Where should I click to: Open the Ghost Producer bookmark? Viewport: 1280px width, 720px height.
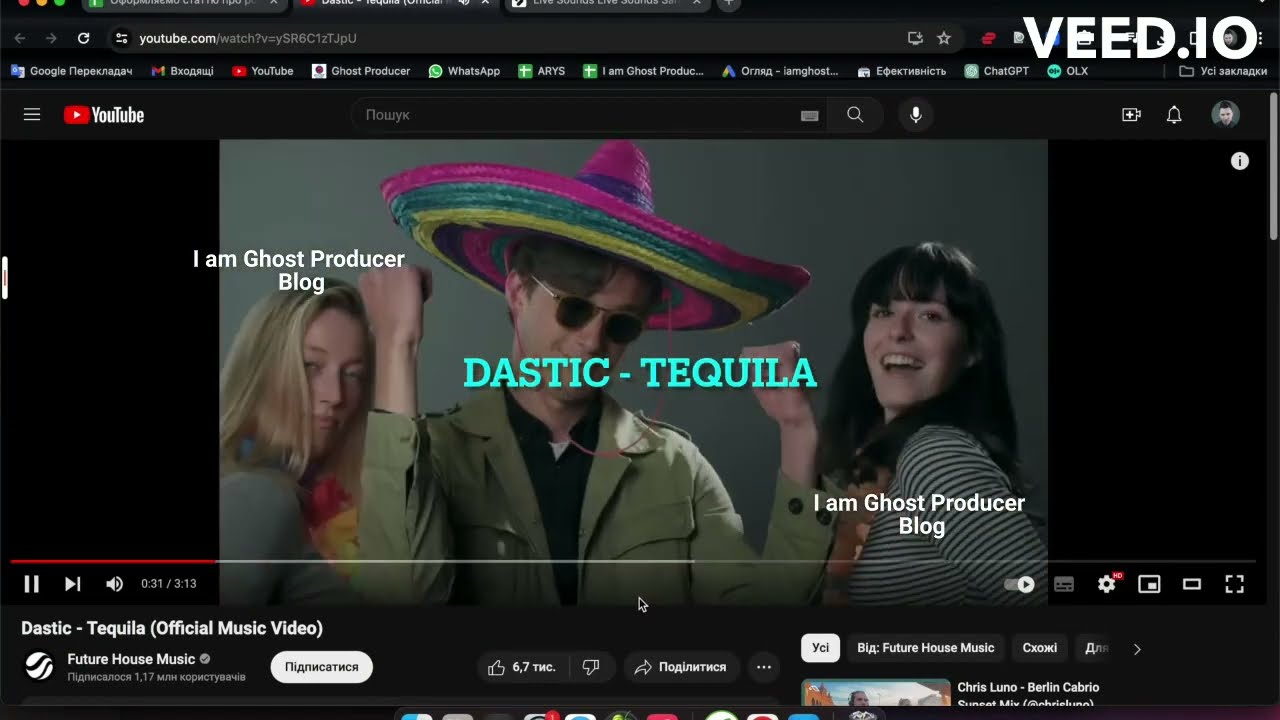click(361, 71)
